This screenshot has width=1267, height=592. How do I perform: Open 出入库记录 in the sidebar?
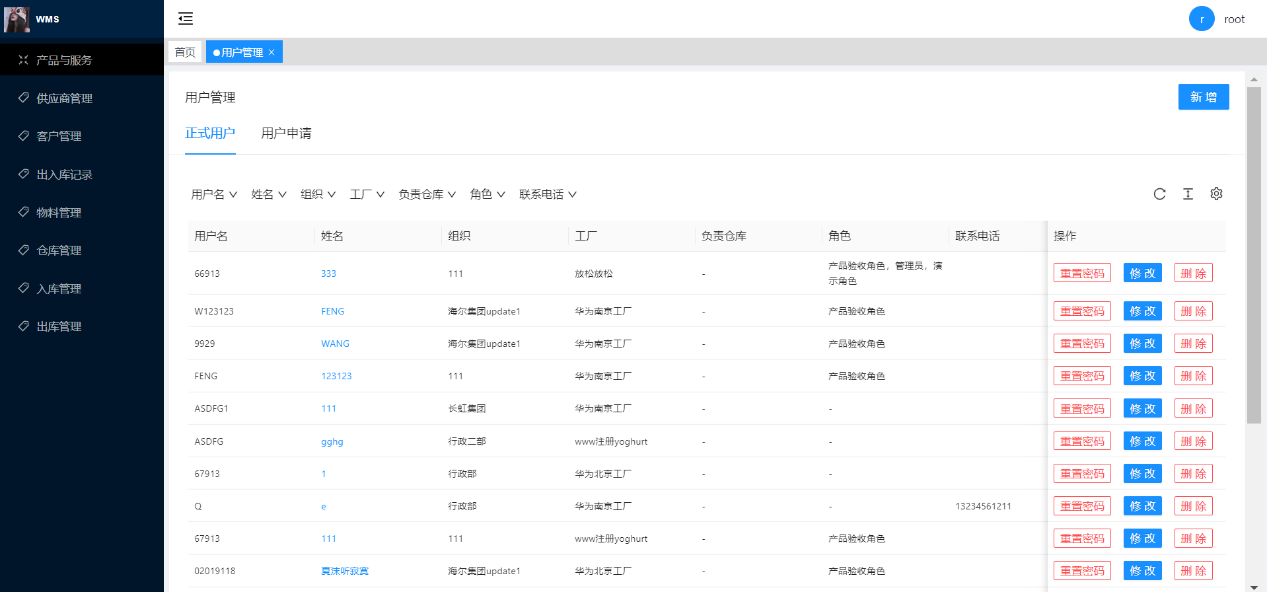tap(64, 174)
